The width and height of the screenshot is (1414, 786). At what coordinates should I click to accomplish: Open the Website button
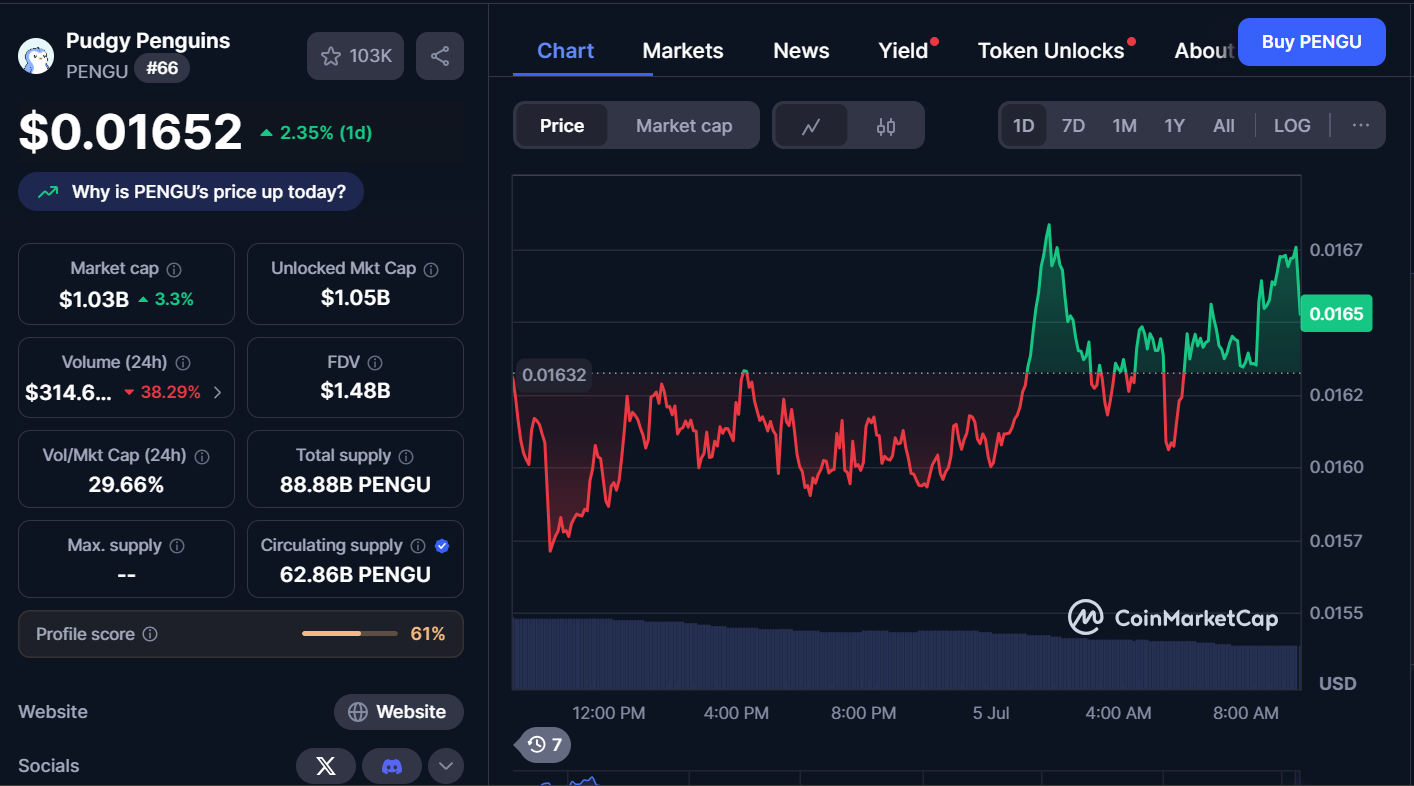399,712
